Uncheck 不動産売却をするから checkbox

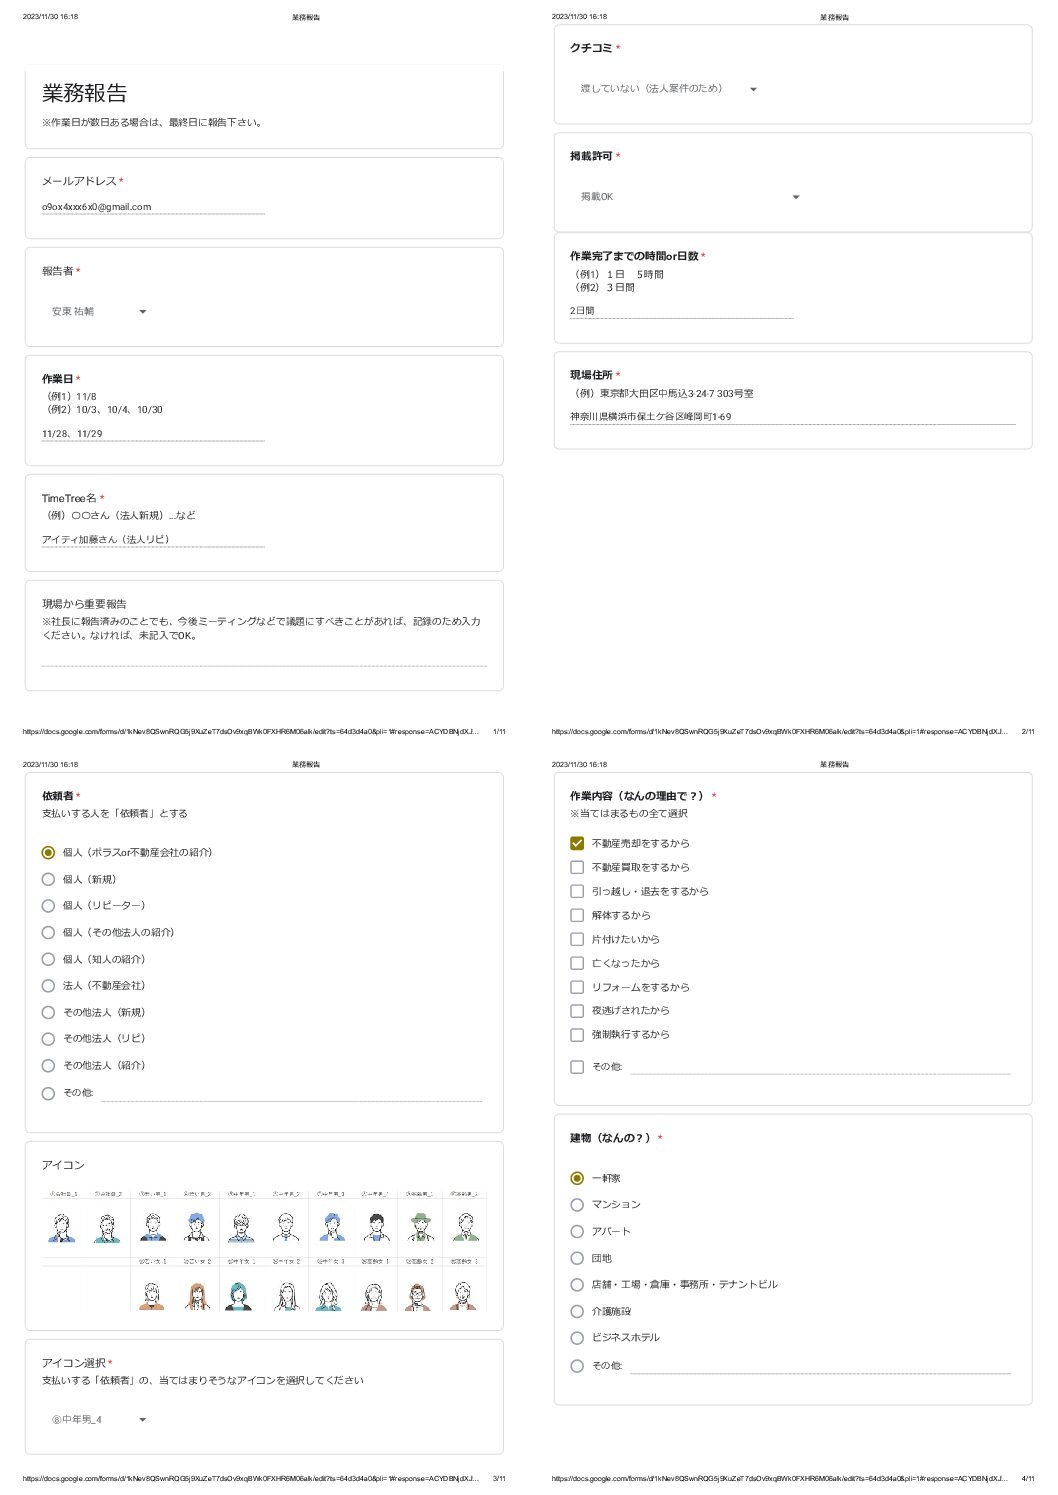[x=577, y=843]
